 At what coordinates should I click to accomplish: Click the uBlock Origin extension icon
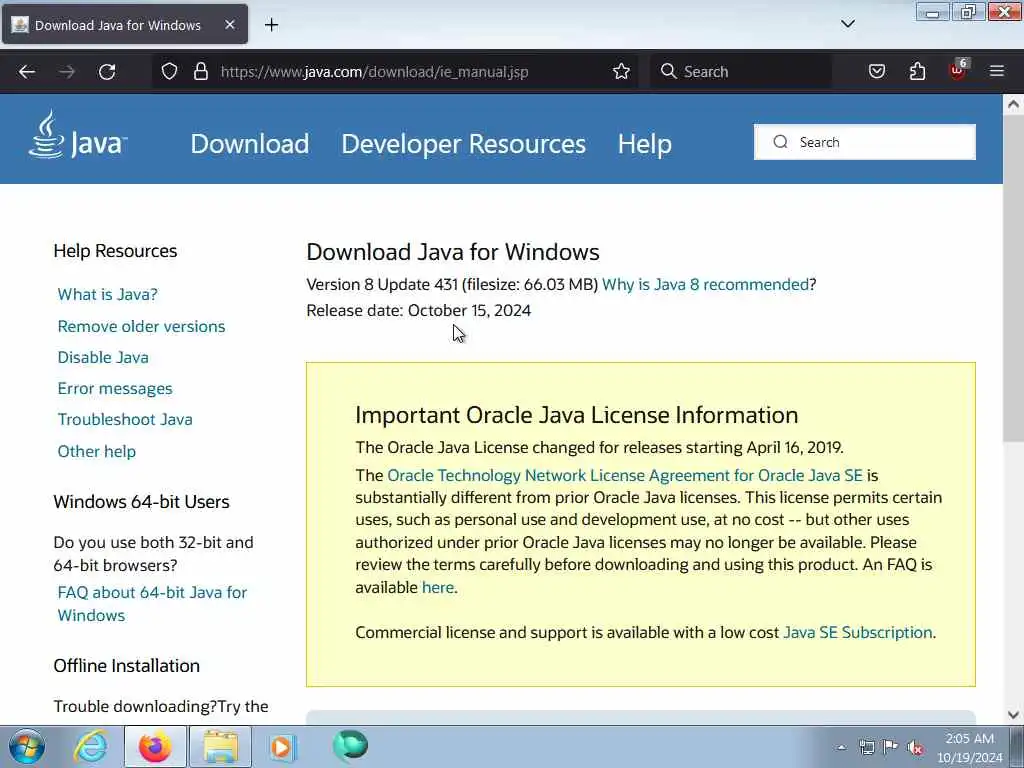(959, 71)
